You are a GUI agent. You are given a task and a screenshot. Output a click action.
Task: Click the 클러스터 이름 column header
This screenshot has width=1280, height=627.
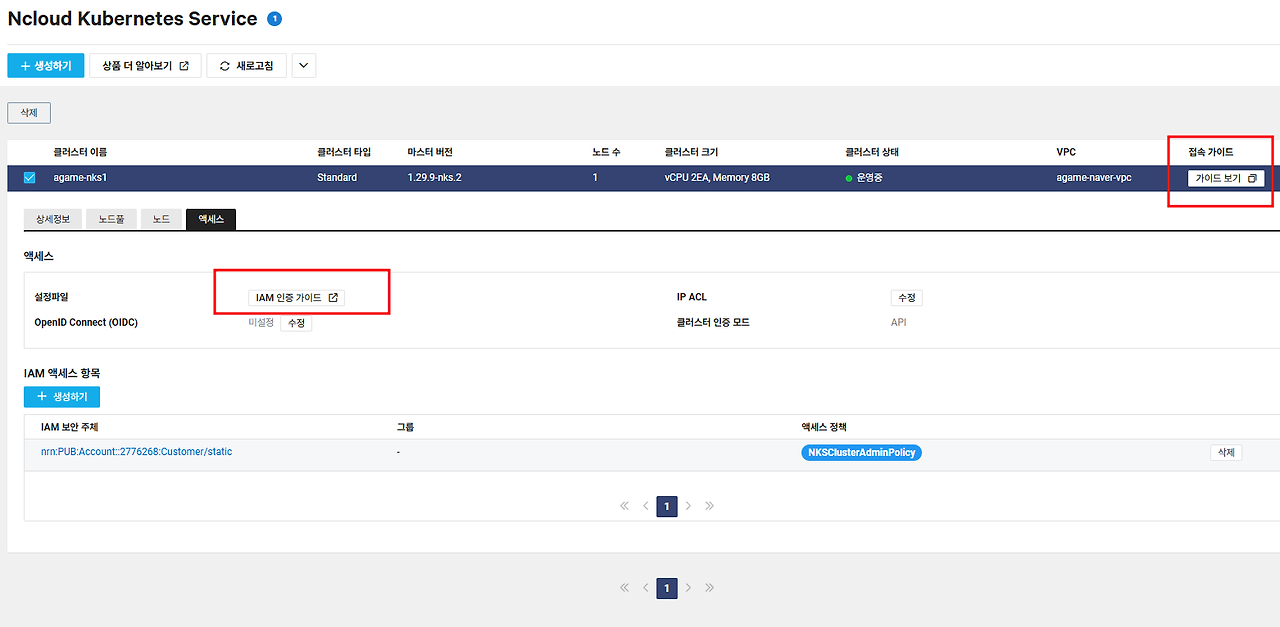80,152
